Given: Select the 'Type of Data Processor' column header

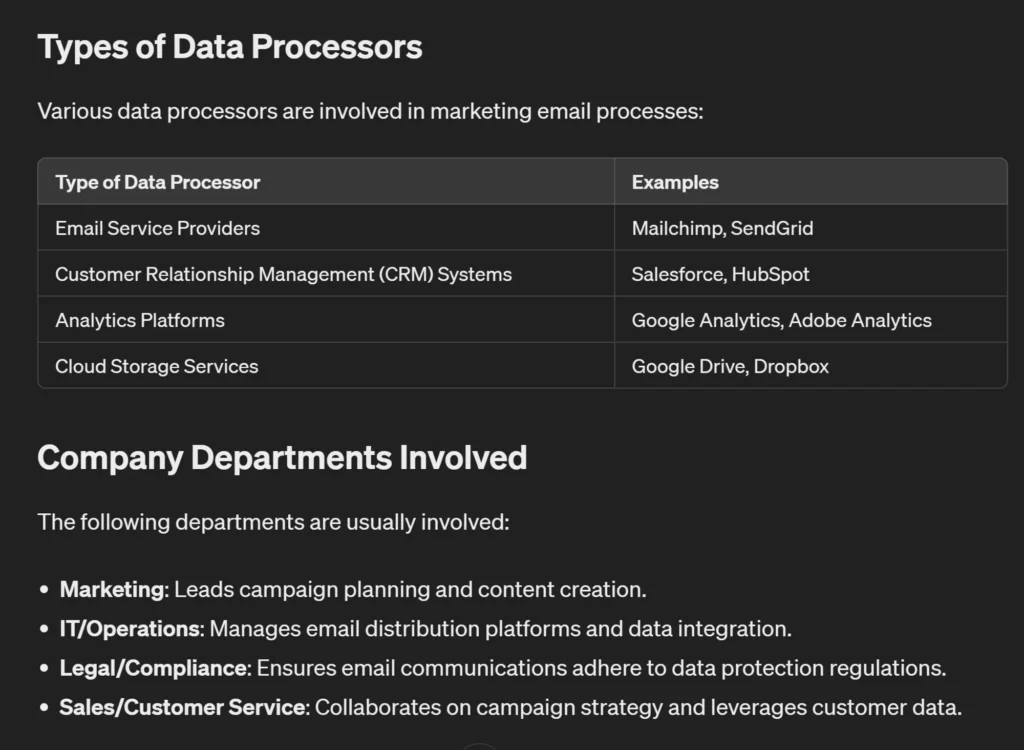Looking at the screenshot, I should click(x=158, y=182).
